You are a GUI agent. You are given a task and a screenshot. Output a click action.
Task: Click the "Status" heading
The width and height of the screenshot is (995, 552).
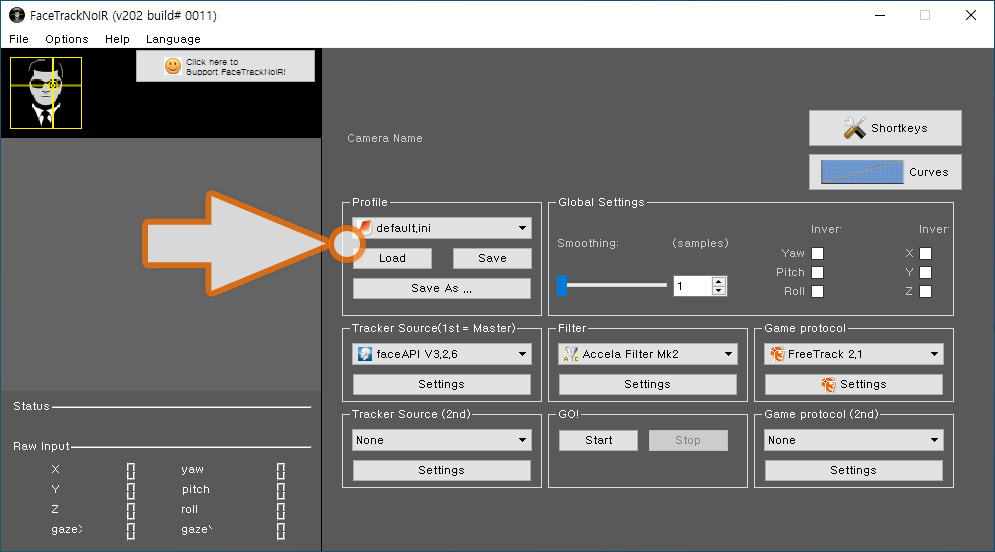[x=31, y=406]
